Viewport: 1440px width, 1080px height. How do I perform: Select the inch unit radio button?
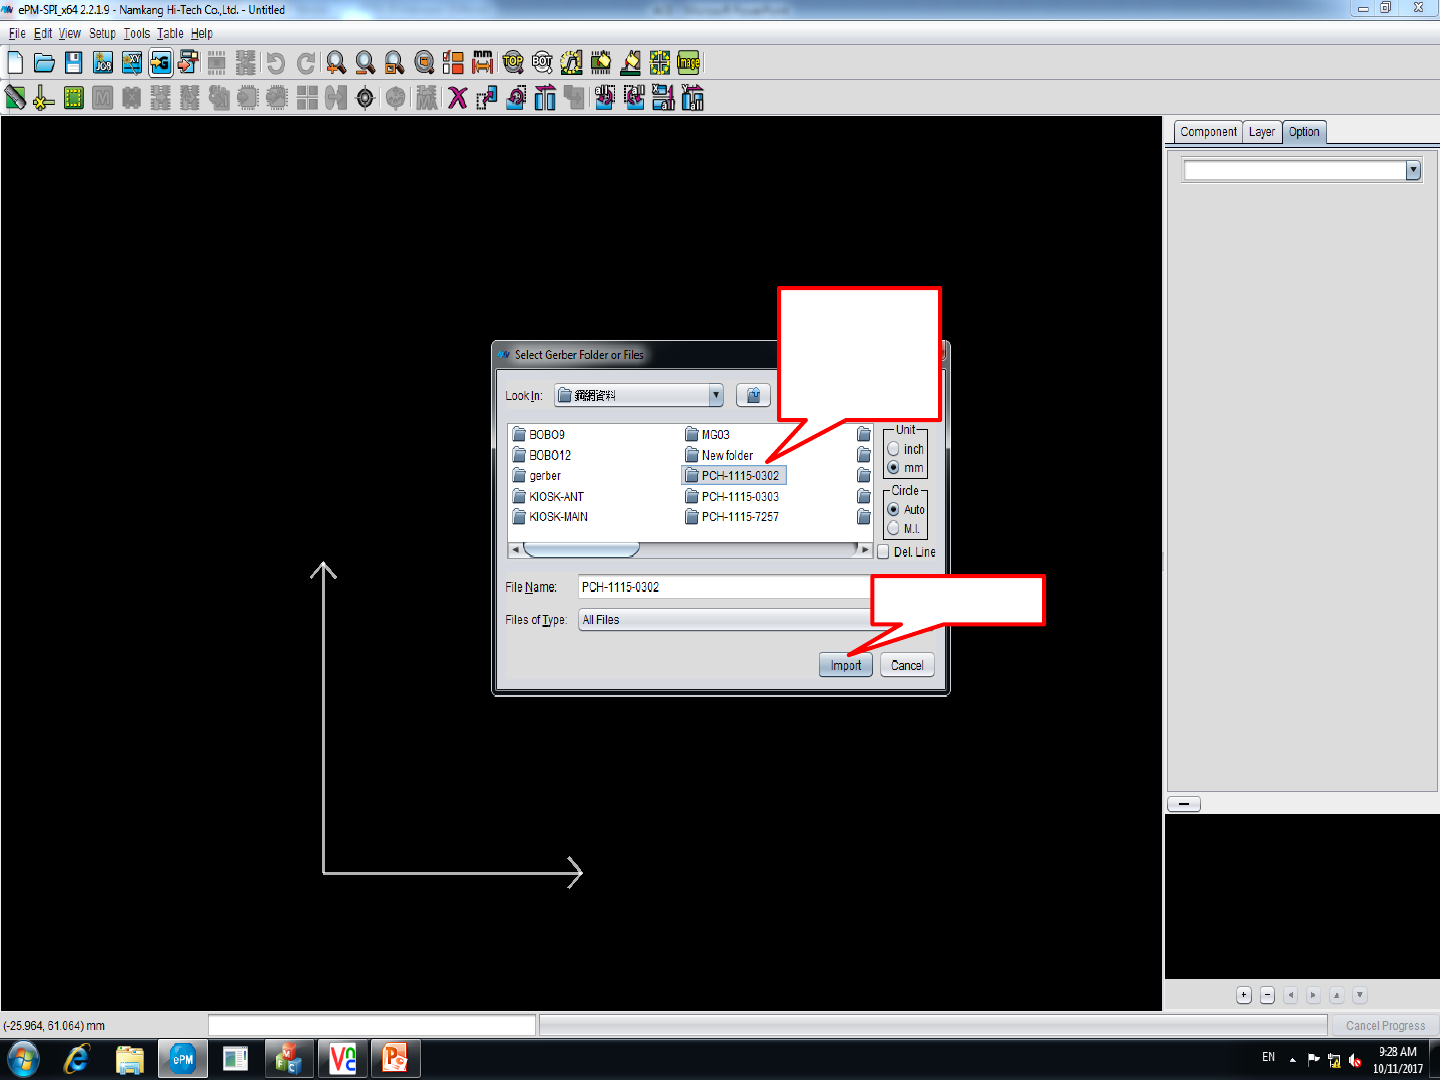click(x=894, y=449)
